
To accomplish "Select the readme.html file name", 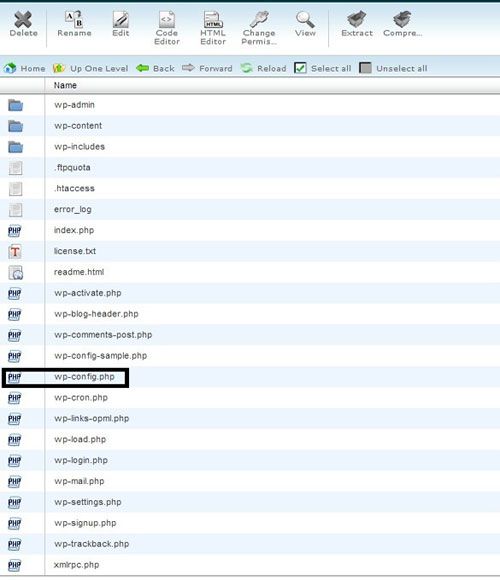I will (x=79, y=272).
